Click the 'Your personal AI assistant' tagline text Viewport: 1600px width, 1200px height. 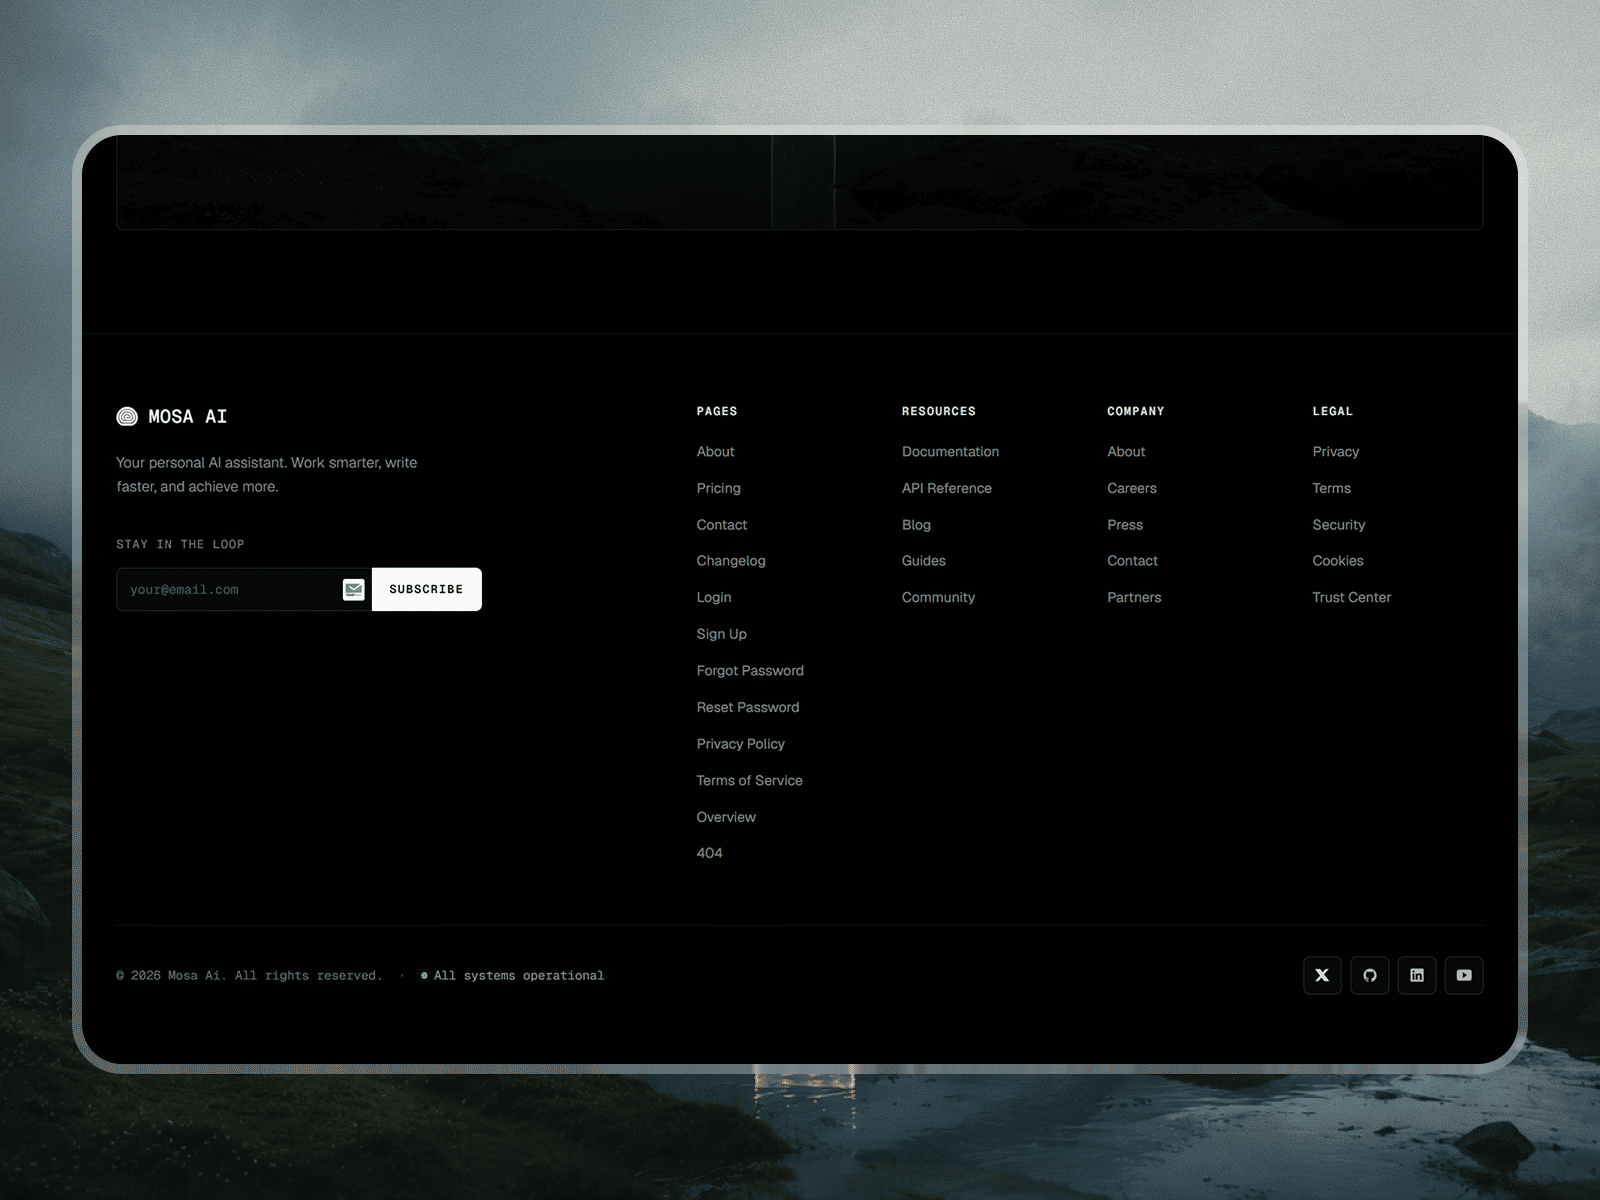pyautogui.click(x=267, y=475)
